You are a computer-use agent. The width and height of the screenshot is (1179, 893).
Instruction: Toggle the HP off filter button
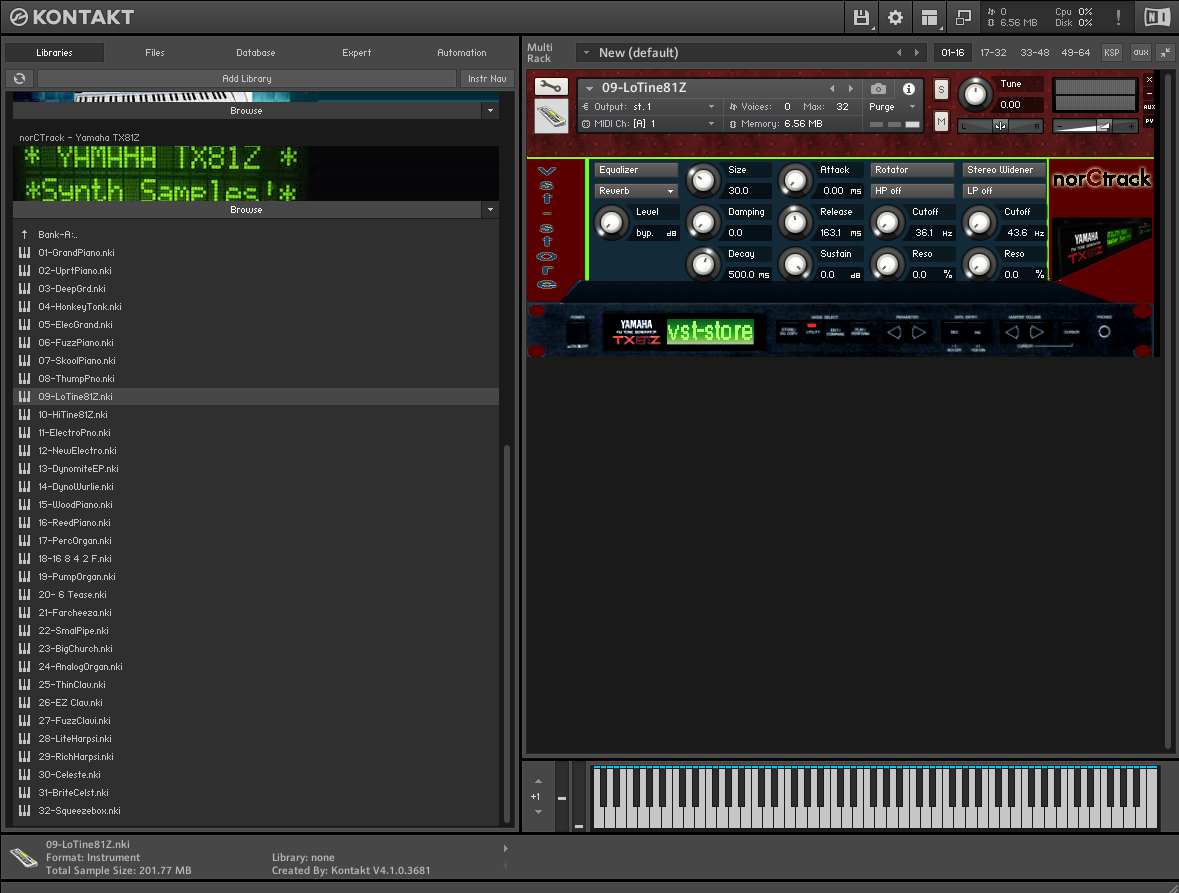click(912, 191)
